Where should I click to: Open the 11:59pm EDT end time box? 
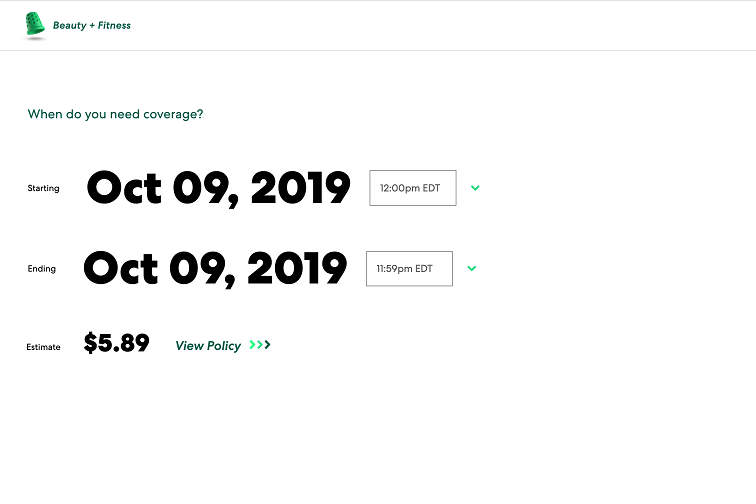pos(409,269)
